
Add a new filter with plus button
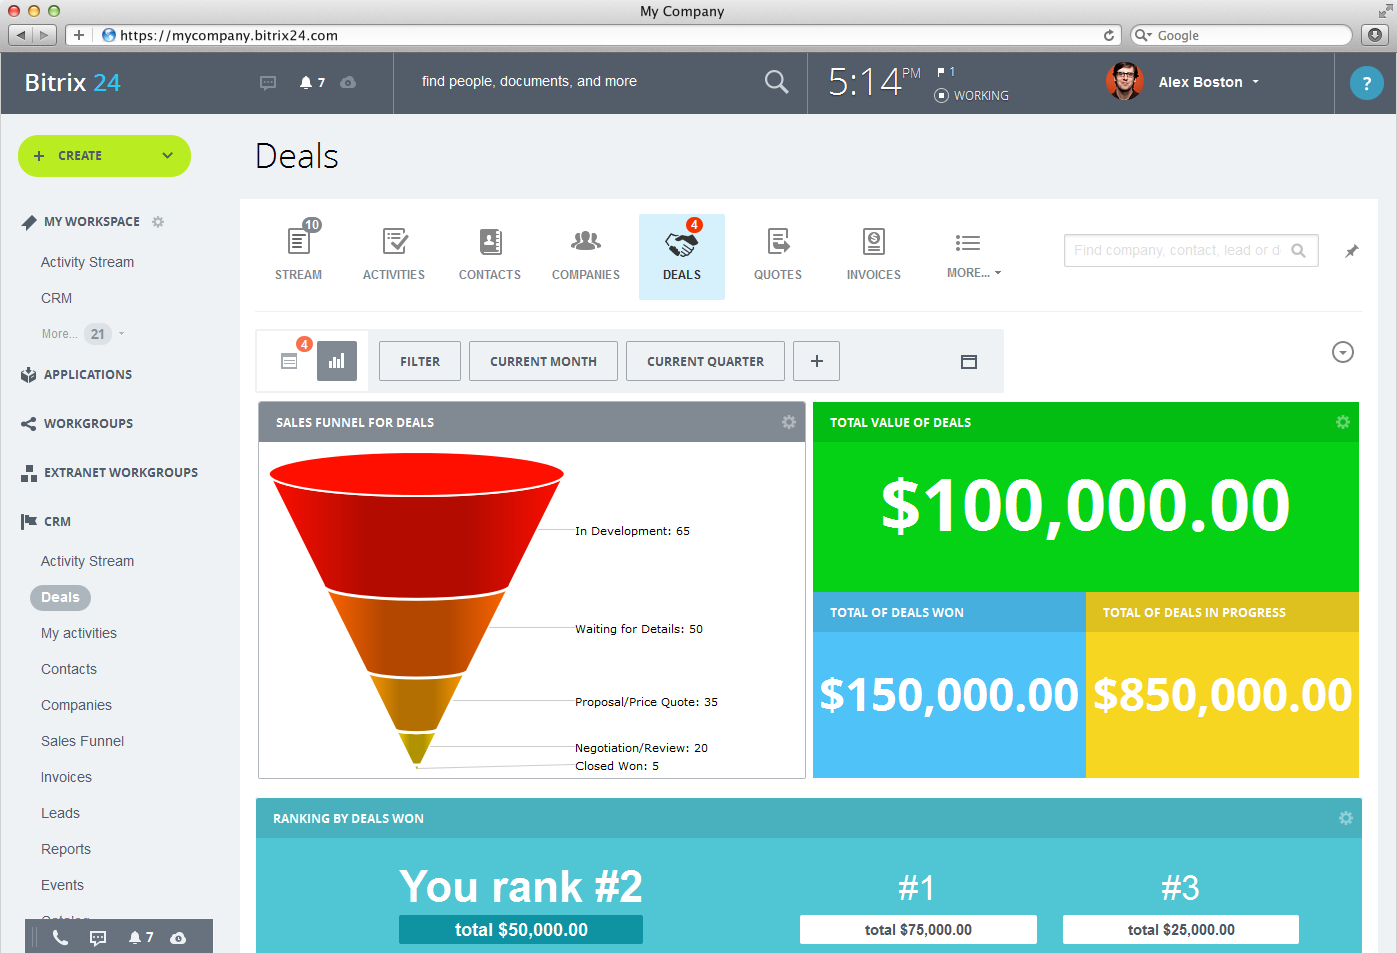click(x=816, y=361)
